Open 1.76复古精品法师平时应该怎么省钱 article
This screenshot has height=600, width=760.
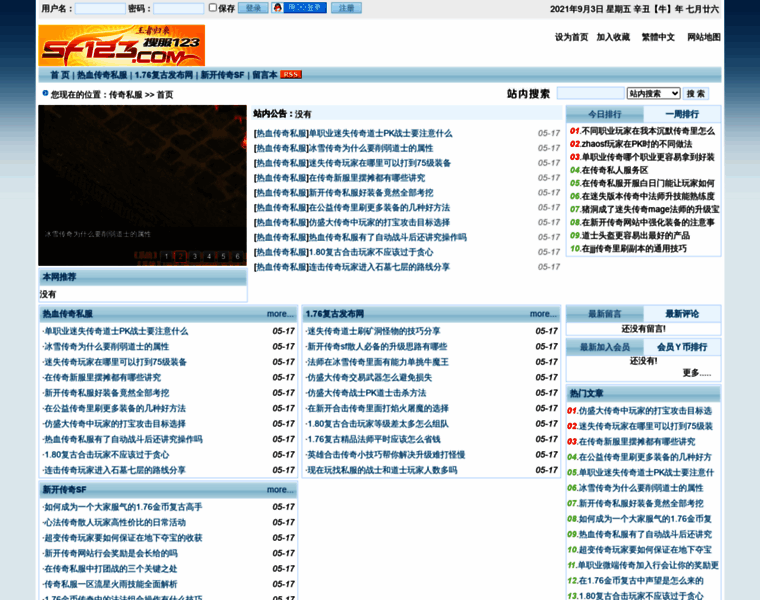pyautogui.click(x=373, y=439)
